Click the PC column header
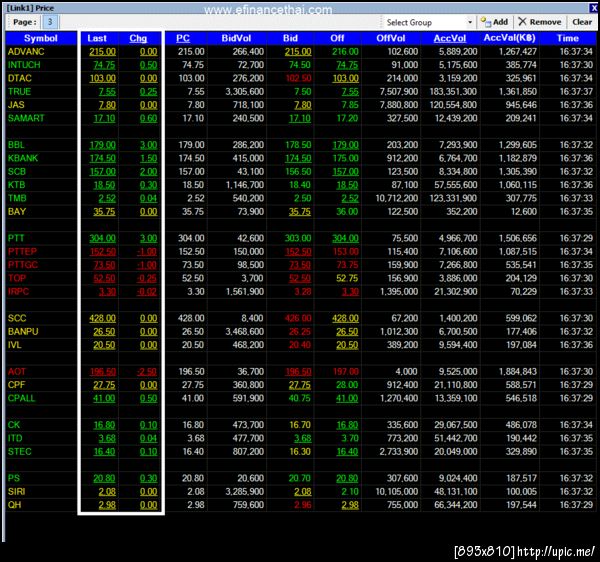The image size is (600, 562). [183, 38]
